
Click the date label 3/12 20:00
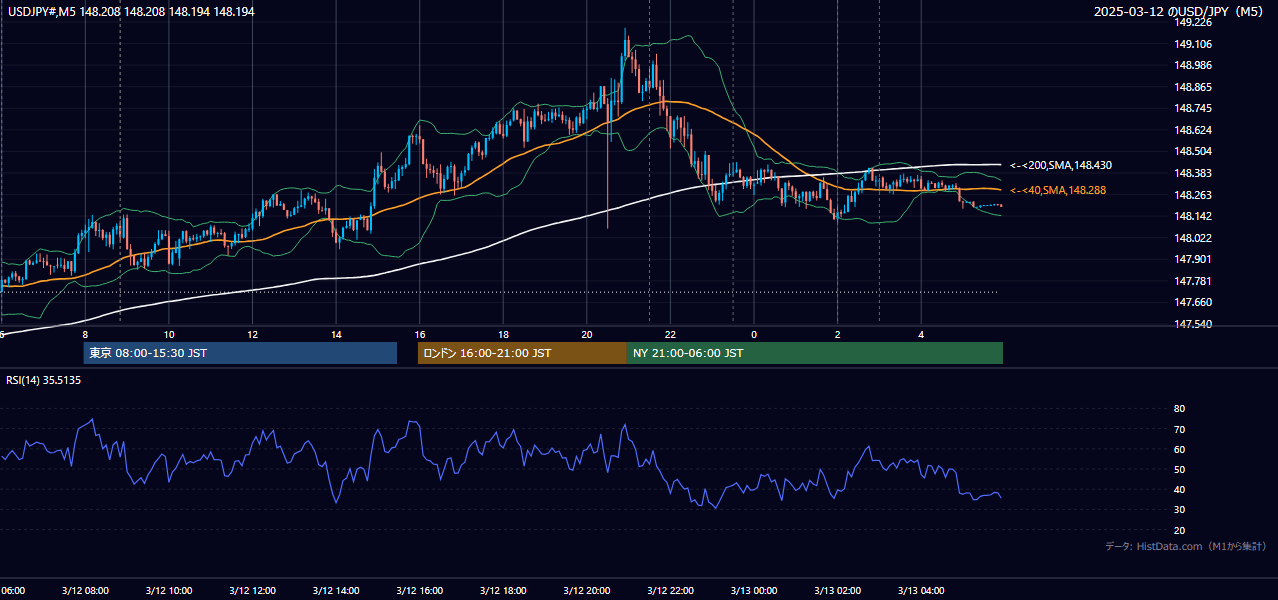587,591
